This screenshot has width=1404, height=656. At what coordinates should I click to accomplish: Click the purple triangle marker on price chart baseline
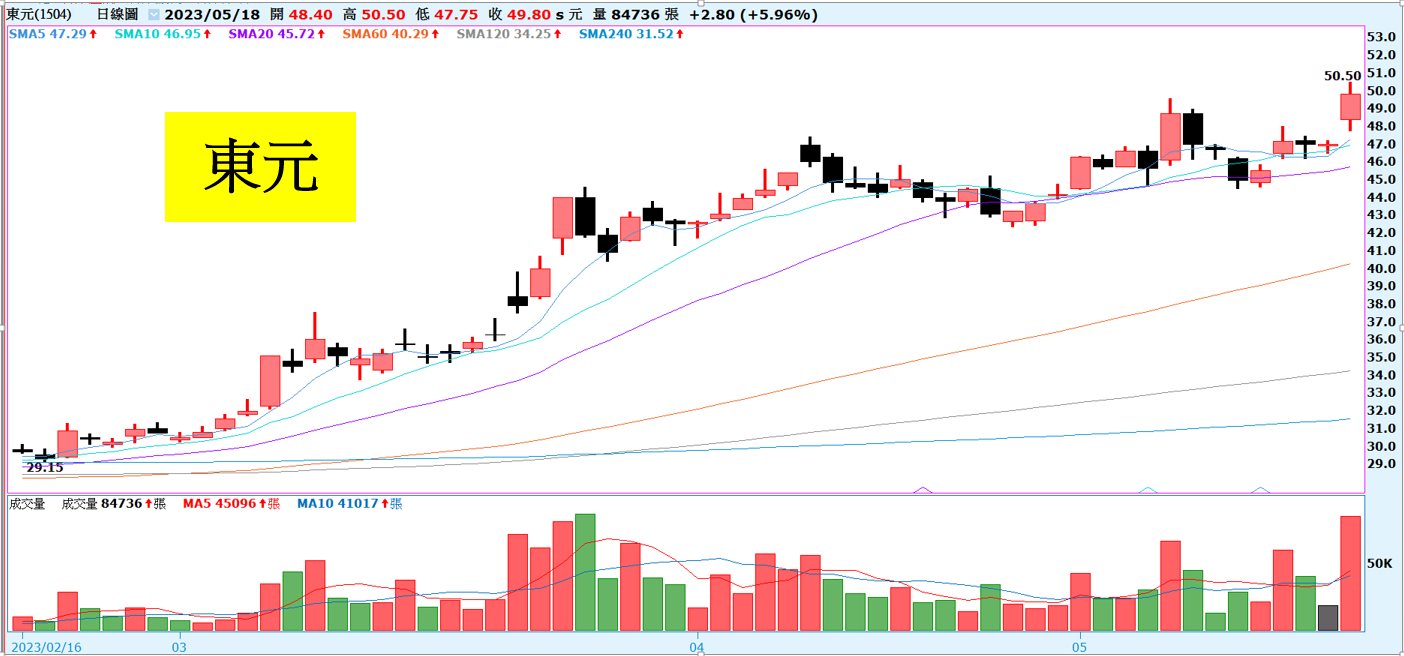tap(922, 489)
